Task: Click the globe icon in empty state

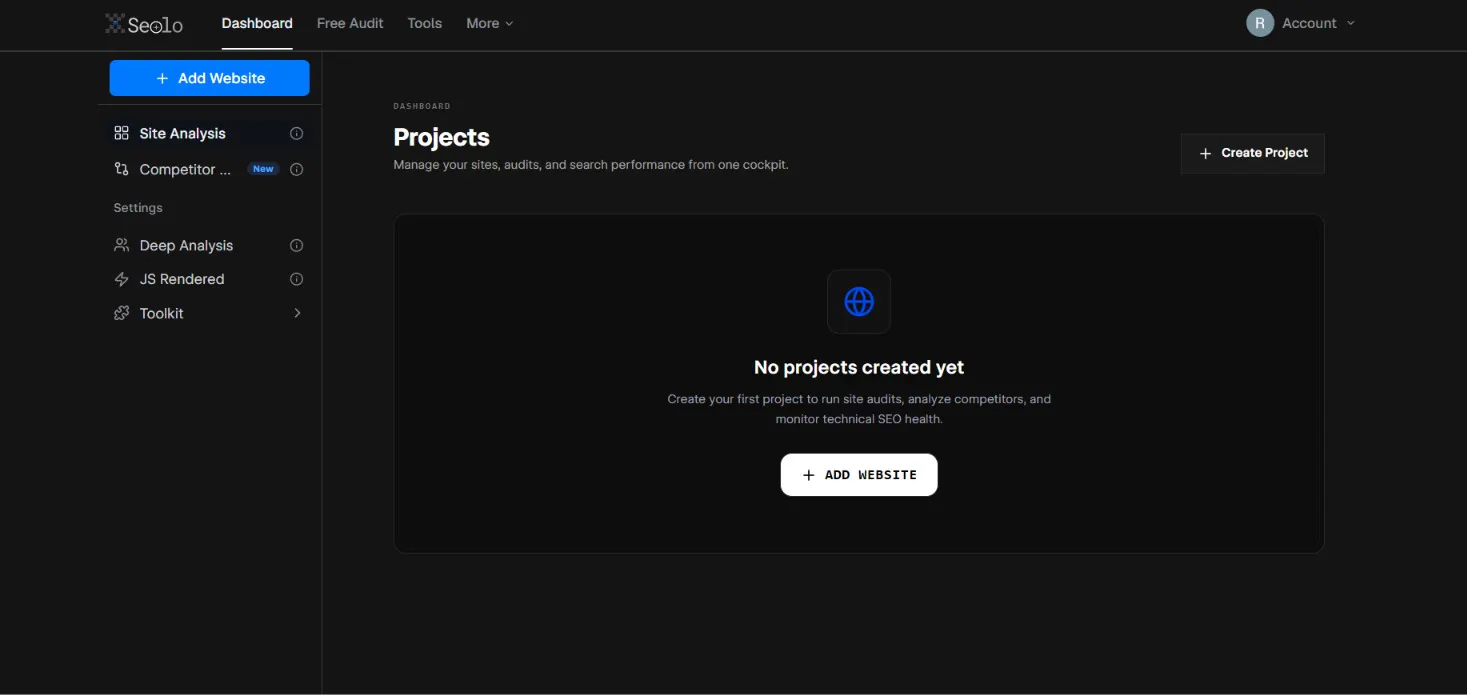Action: [x=859, y=301]
